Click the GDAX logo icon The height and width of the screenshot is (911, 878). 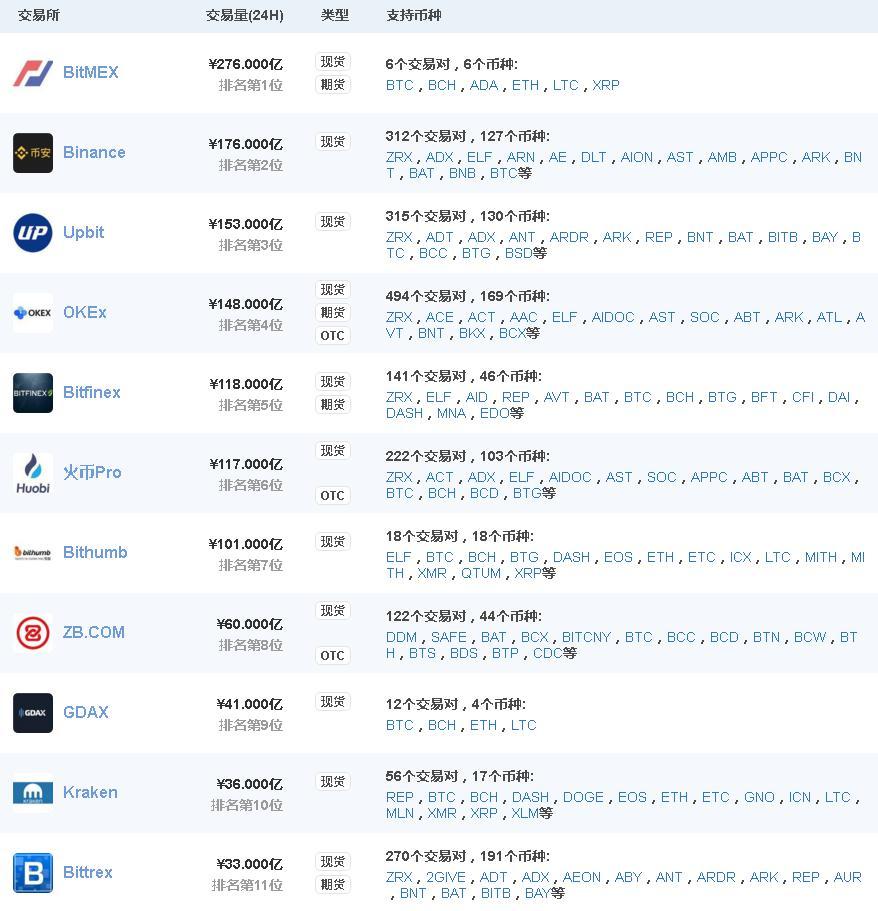pos(33,713)
